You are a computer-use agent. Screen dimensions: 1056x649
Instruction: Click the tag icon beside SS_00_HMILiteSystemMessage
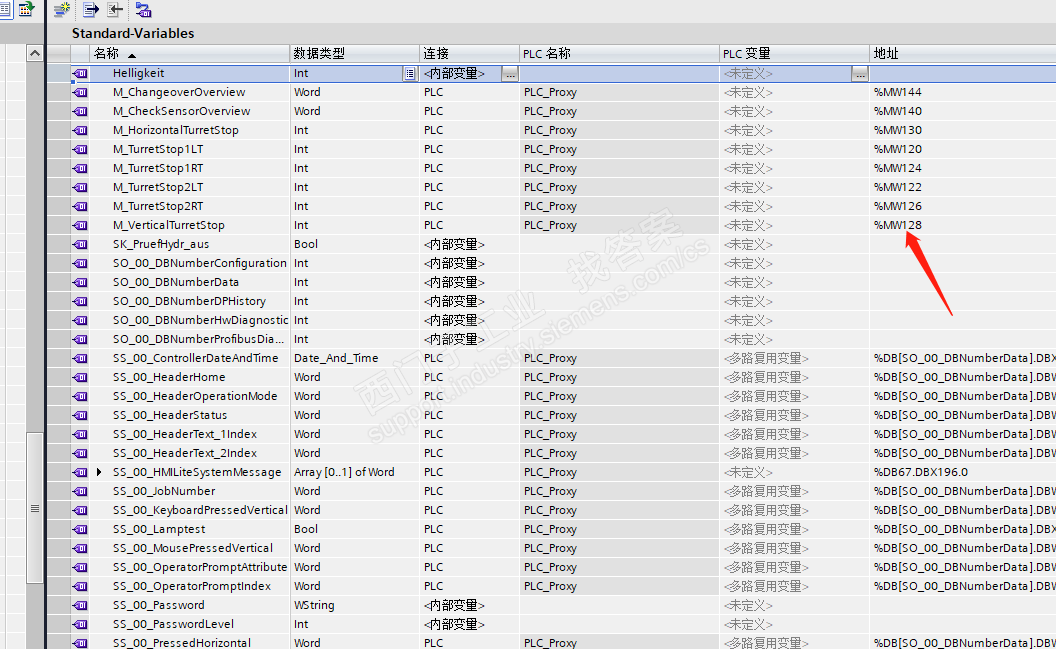[80, 472]
